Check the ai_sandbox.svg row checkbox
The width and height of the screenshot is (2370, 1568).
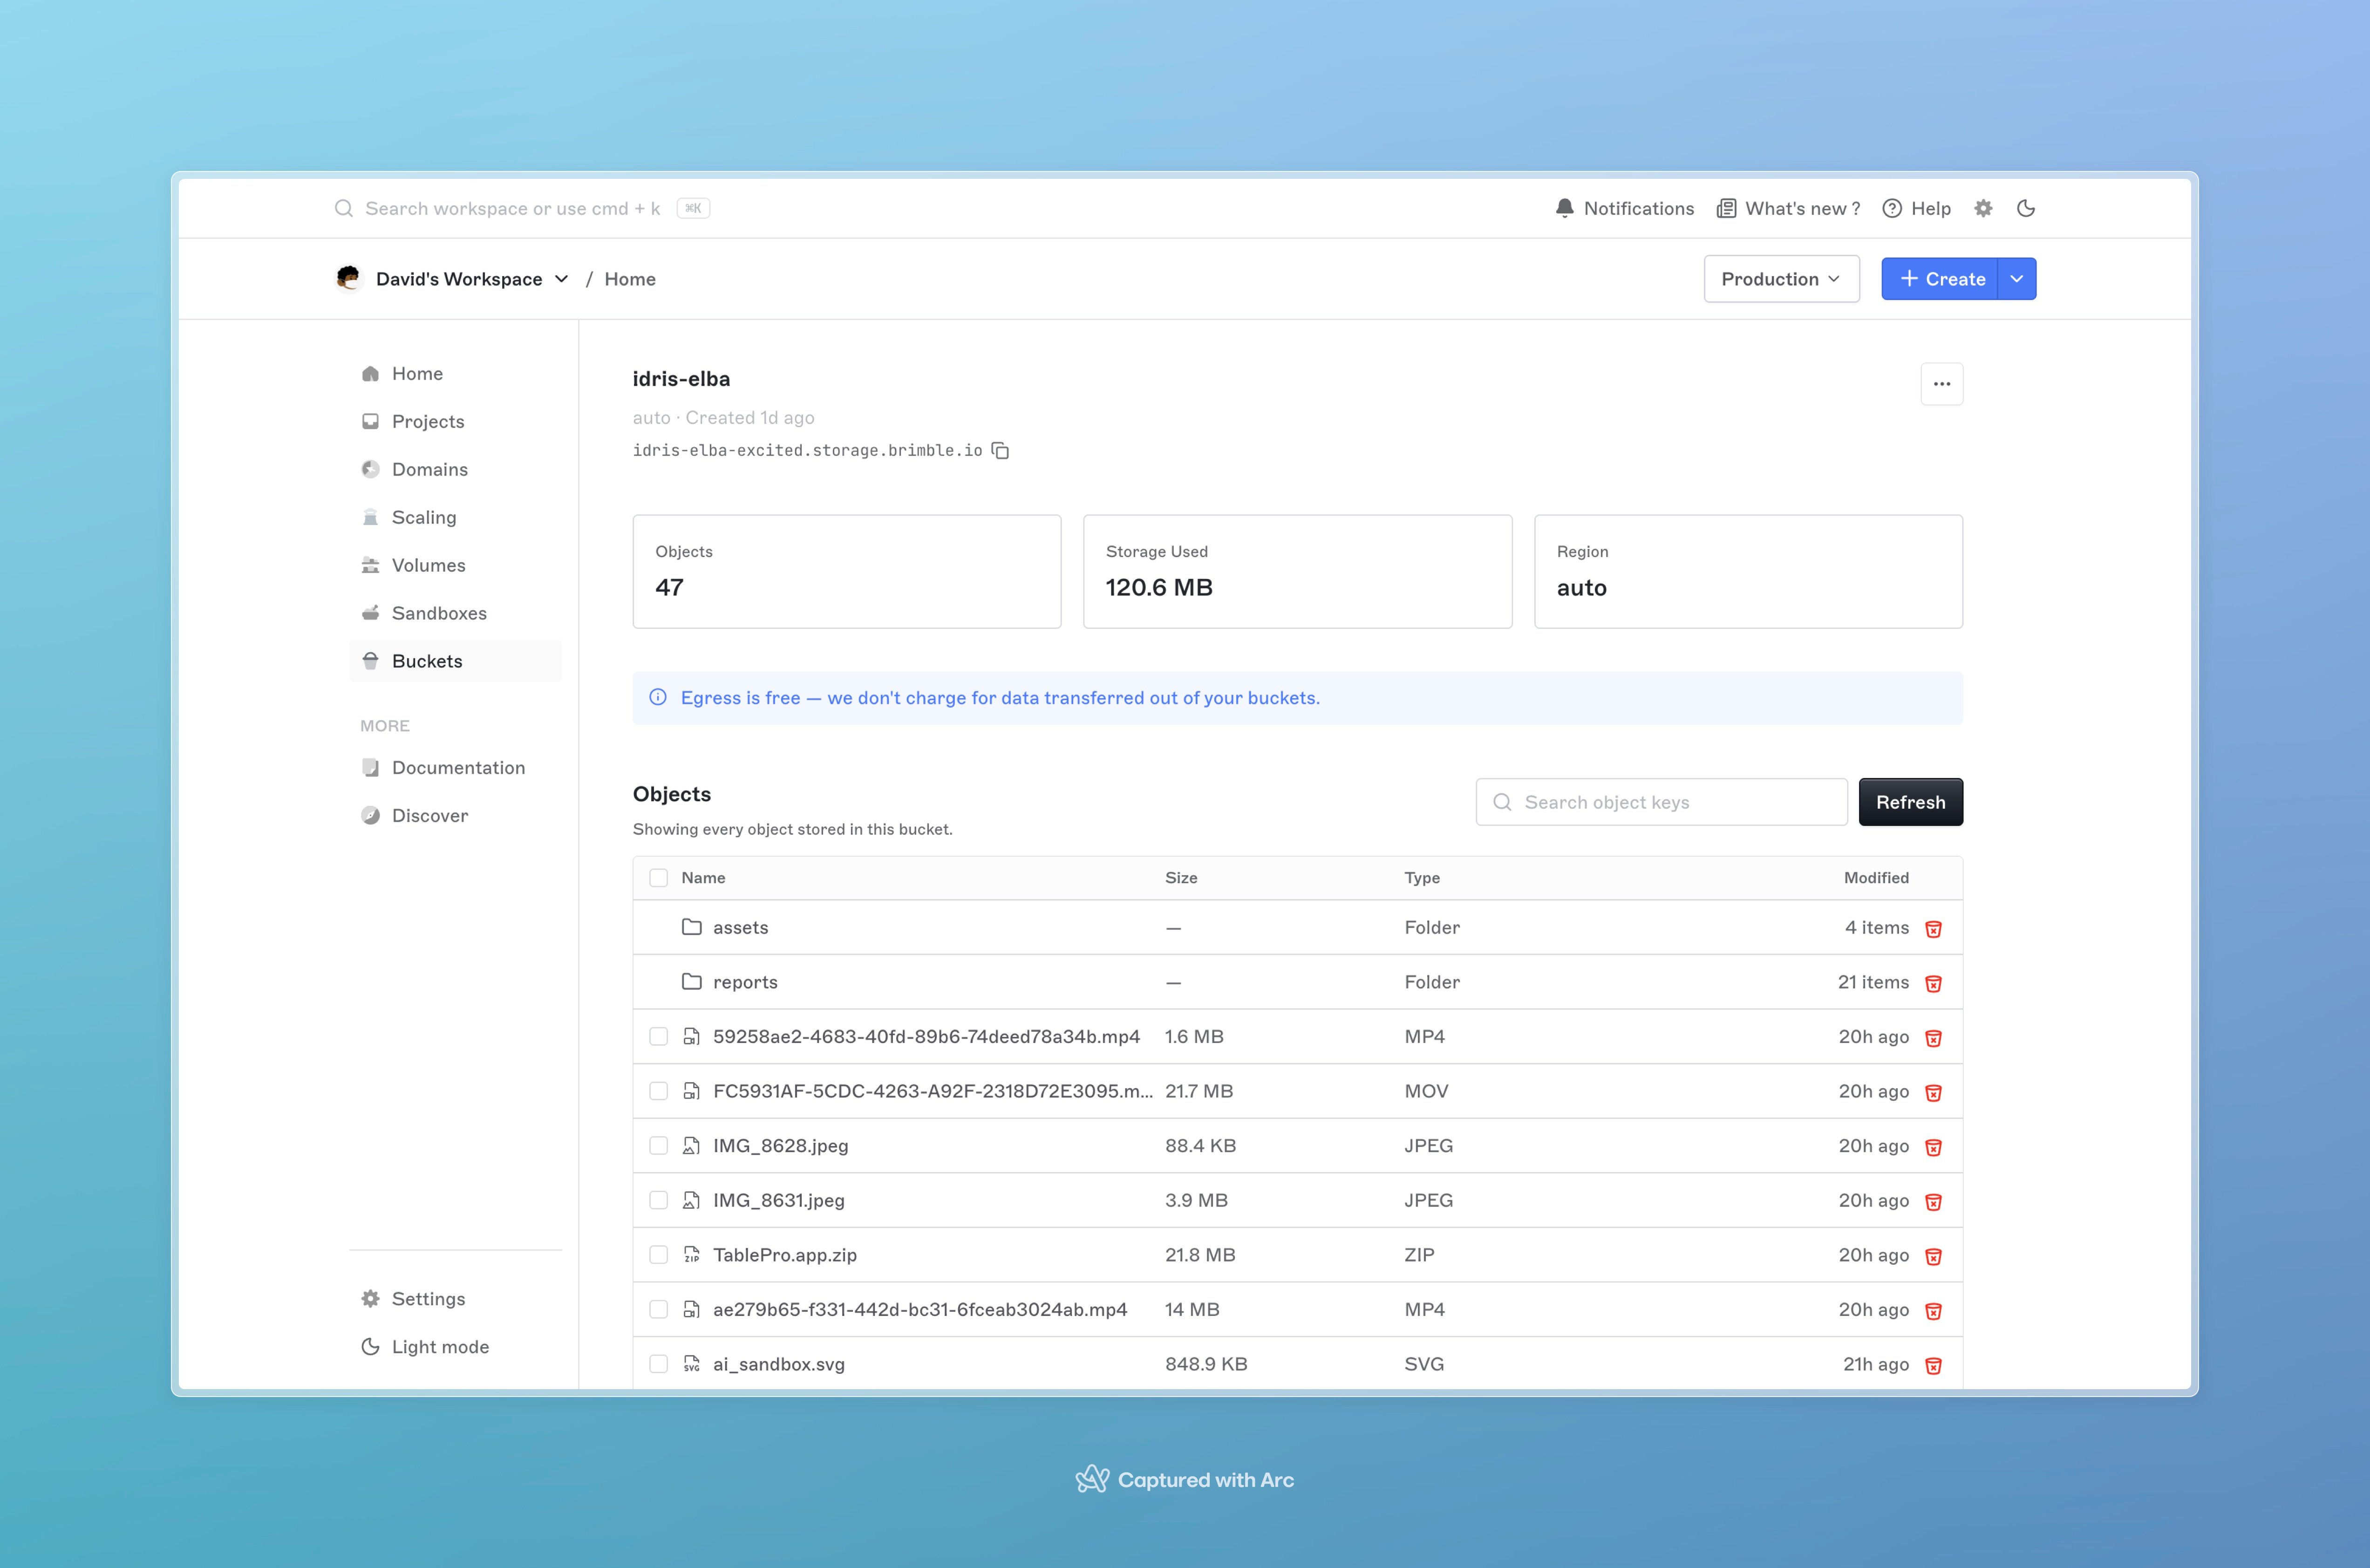[x=658, y=1363]
